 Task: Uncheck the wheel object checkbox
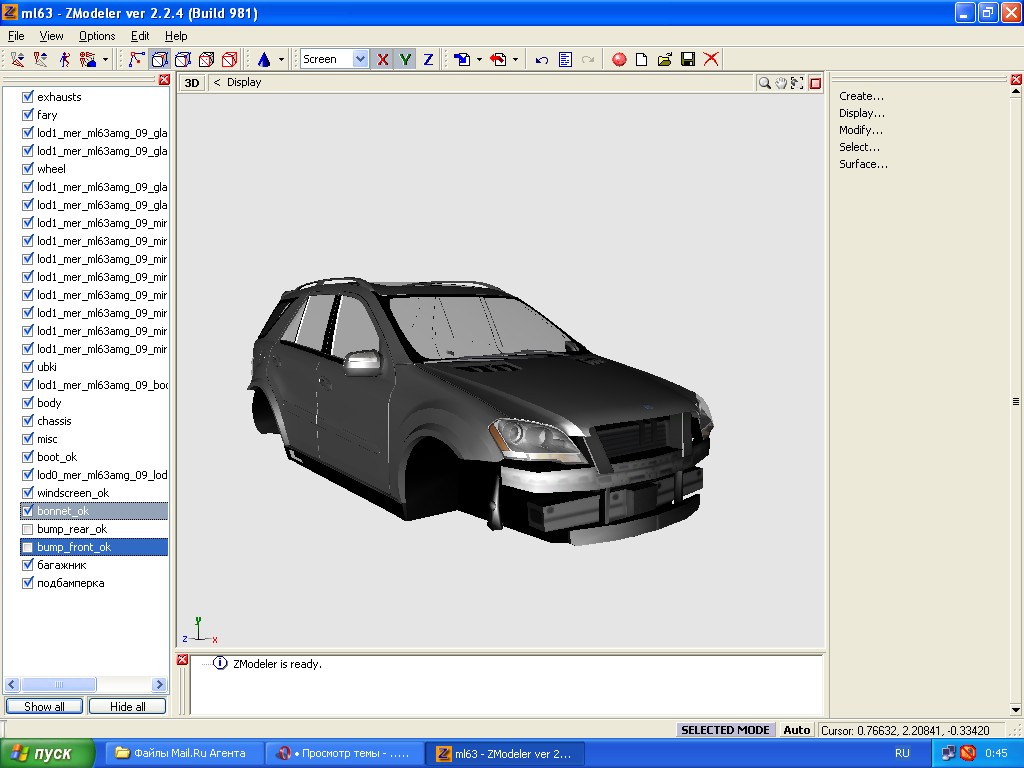(x=27, y=168)
